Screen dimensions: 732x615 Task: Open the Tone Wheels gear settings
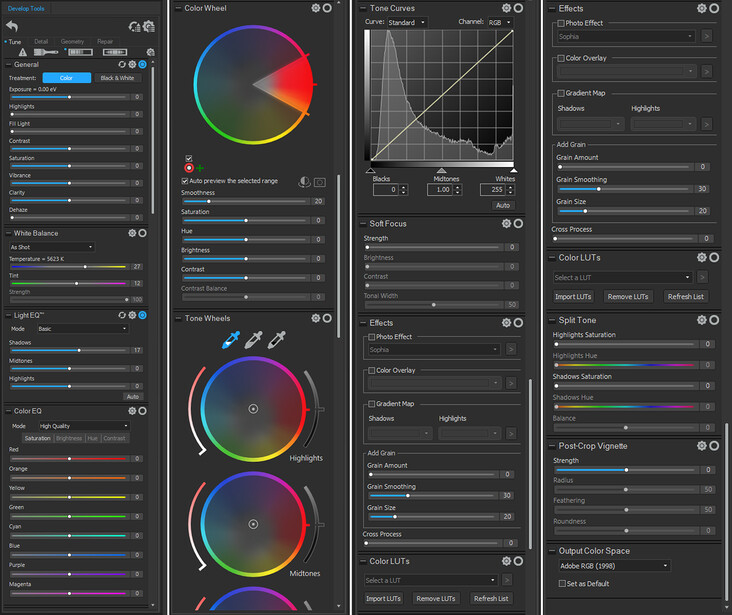[316, 318]
